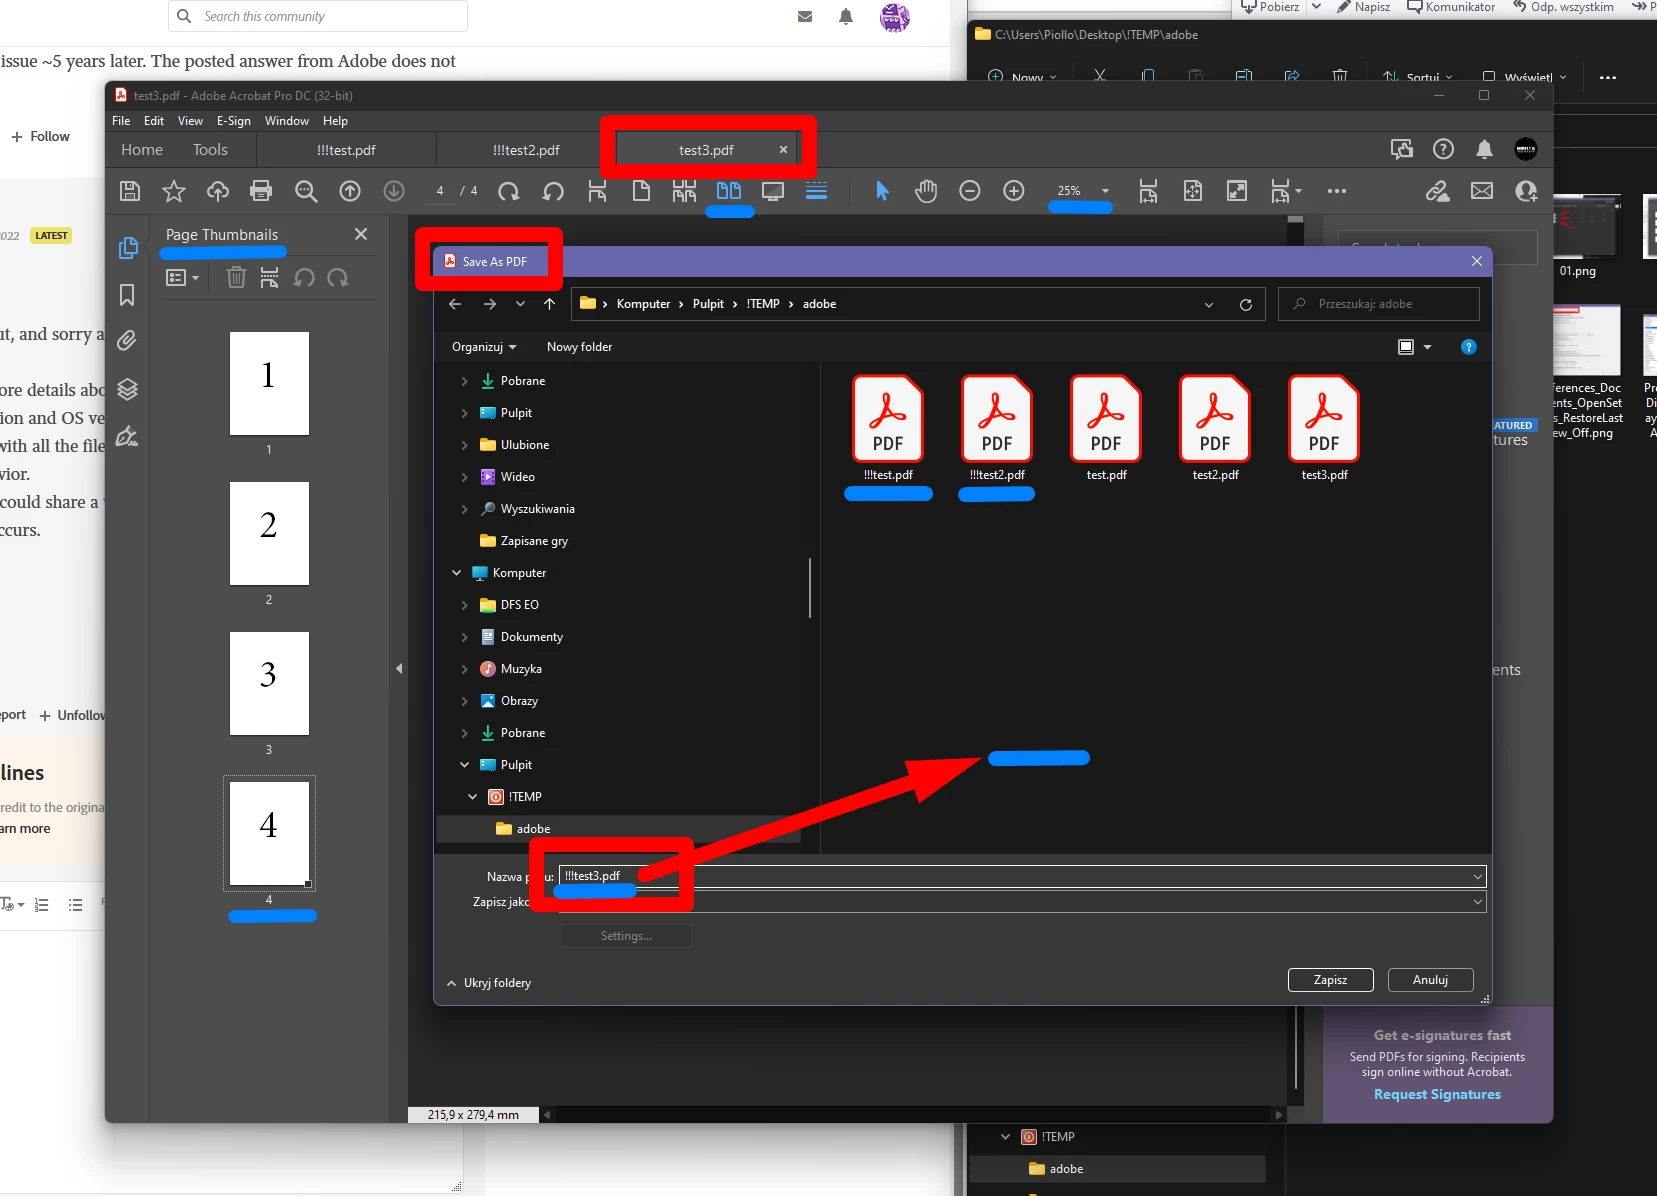Collapse !TEMP tree node in Save dialog

(473, 797)
